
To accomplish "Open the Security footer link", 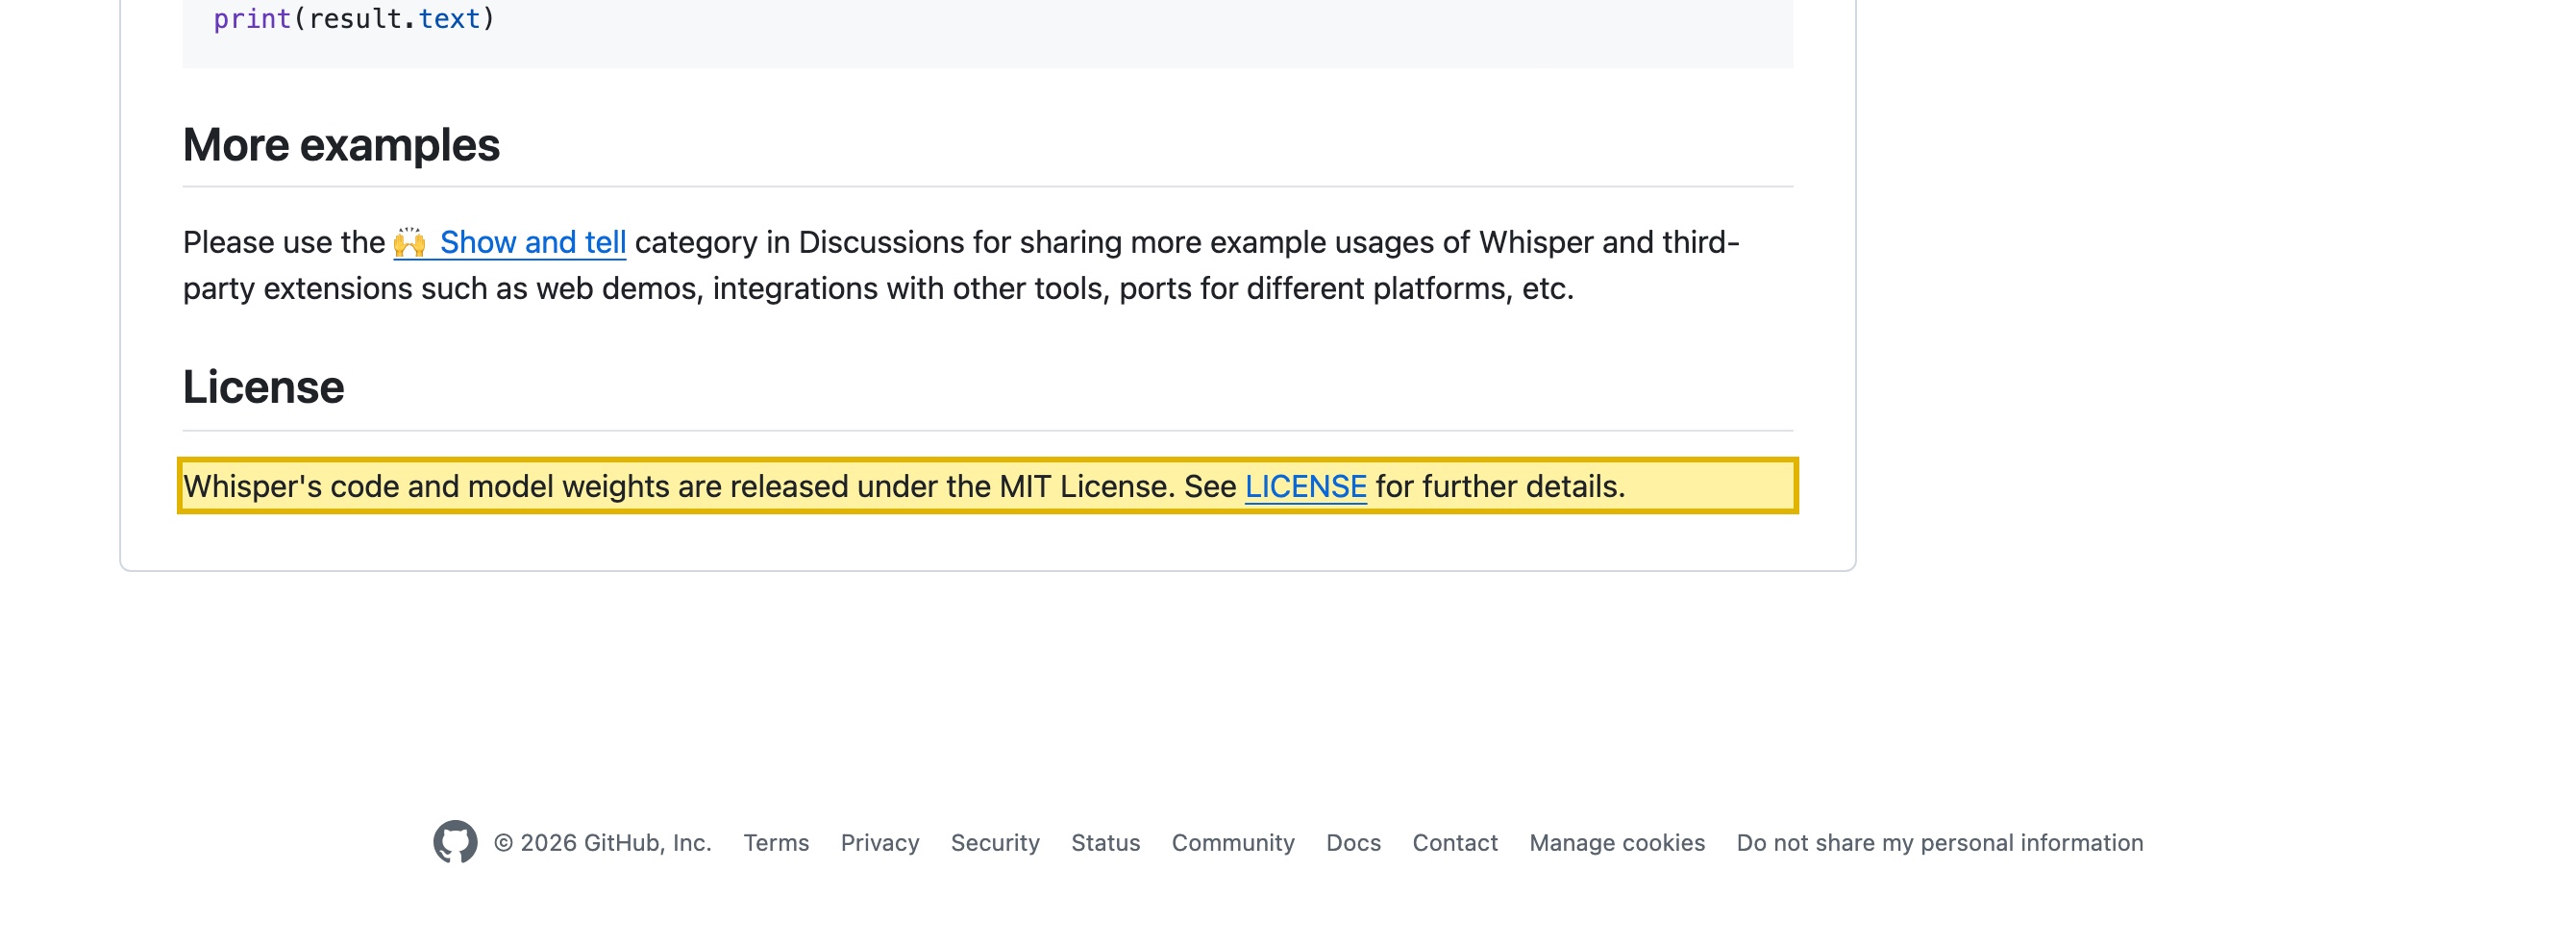I will coord(995,843).
